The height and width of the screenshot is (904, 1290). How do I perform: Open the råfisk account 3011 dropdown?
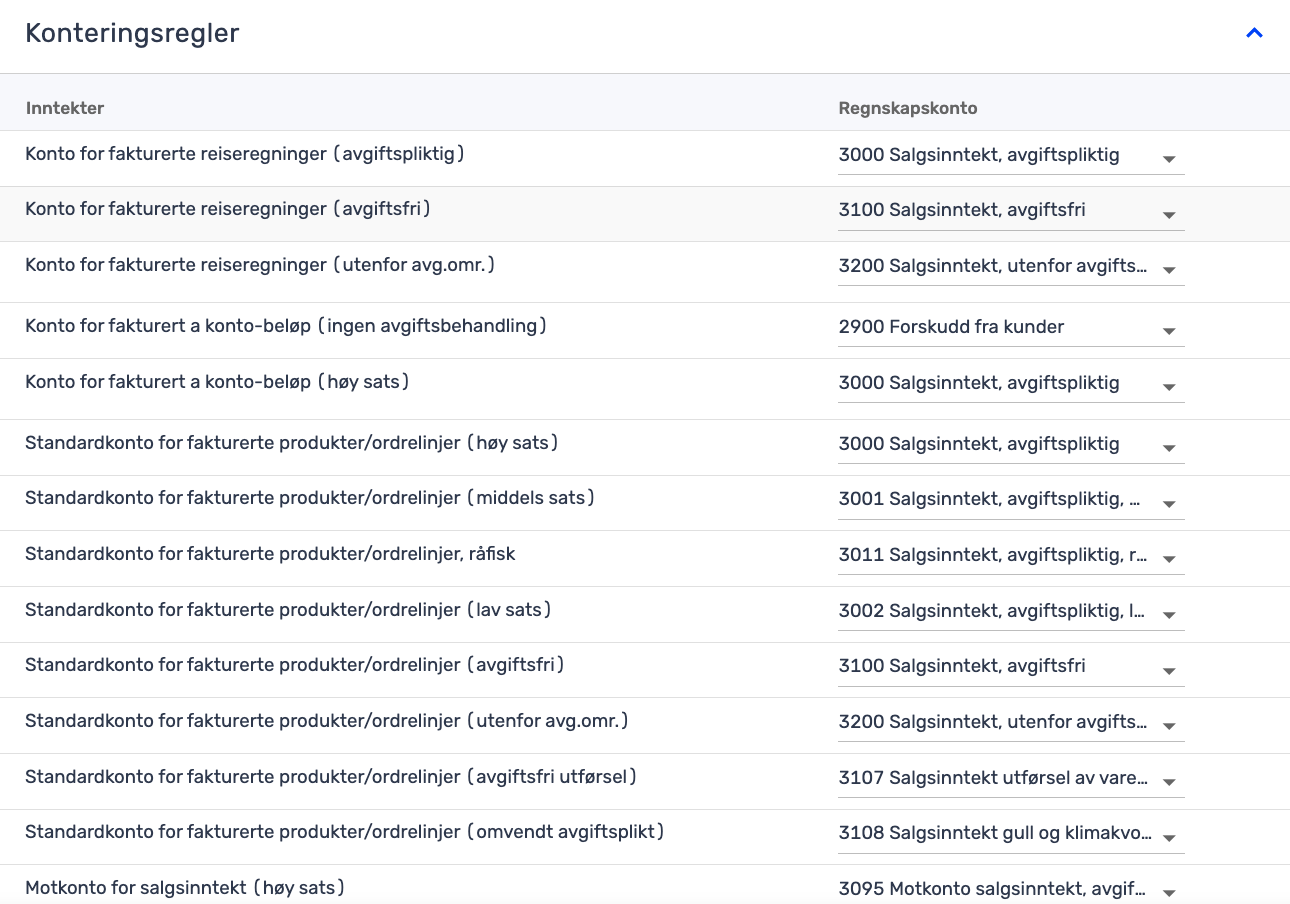[x=1010, y=556]
